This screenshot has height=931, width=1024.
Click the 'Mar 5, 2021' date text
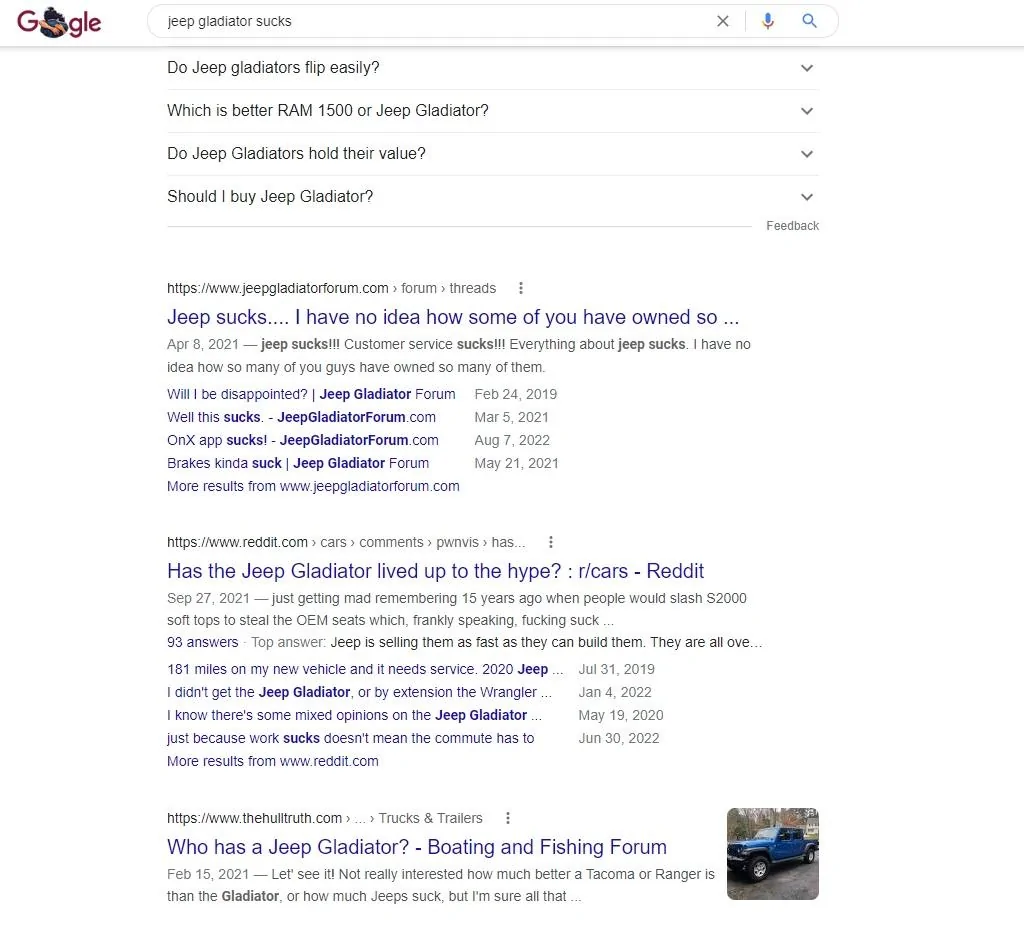point(511,417)
